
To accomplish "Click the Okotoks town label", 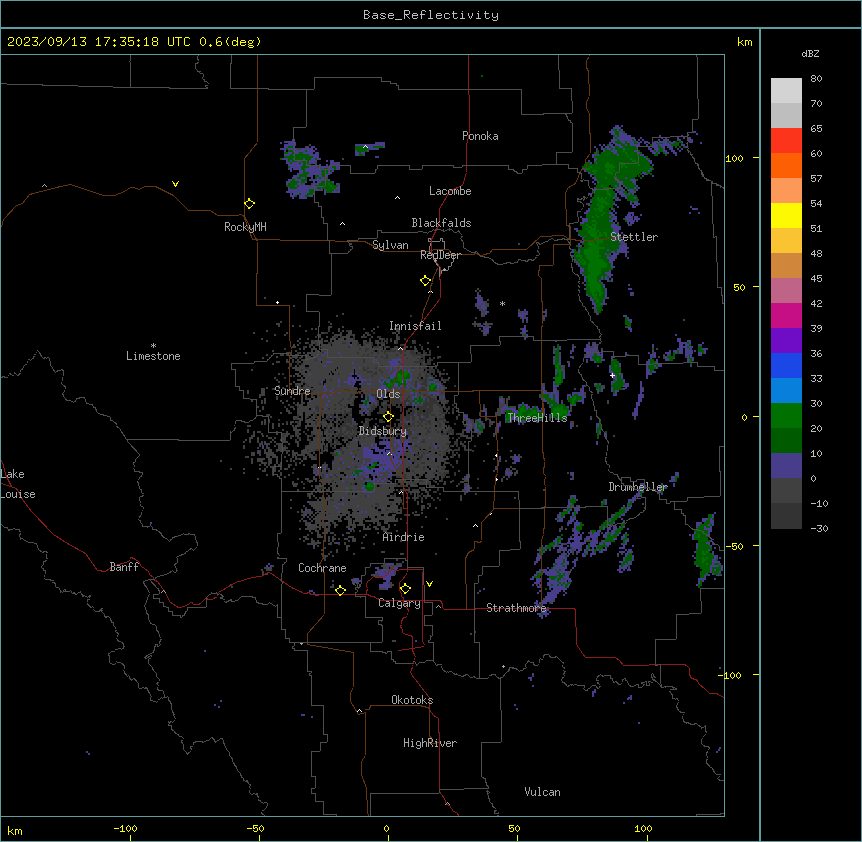I will pyautogui.click(x=412, y=700).
